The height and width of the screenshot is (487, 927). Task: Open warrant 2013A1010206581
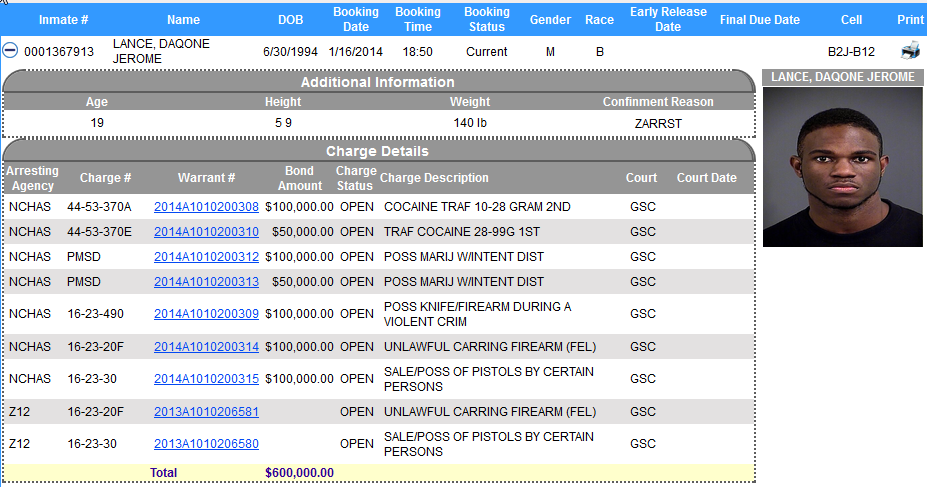206,412
